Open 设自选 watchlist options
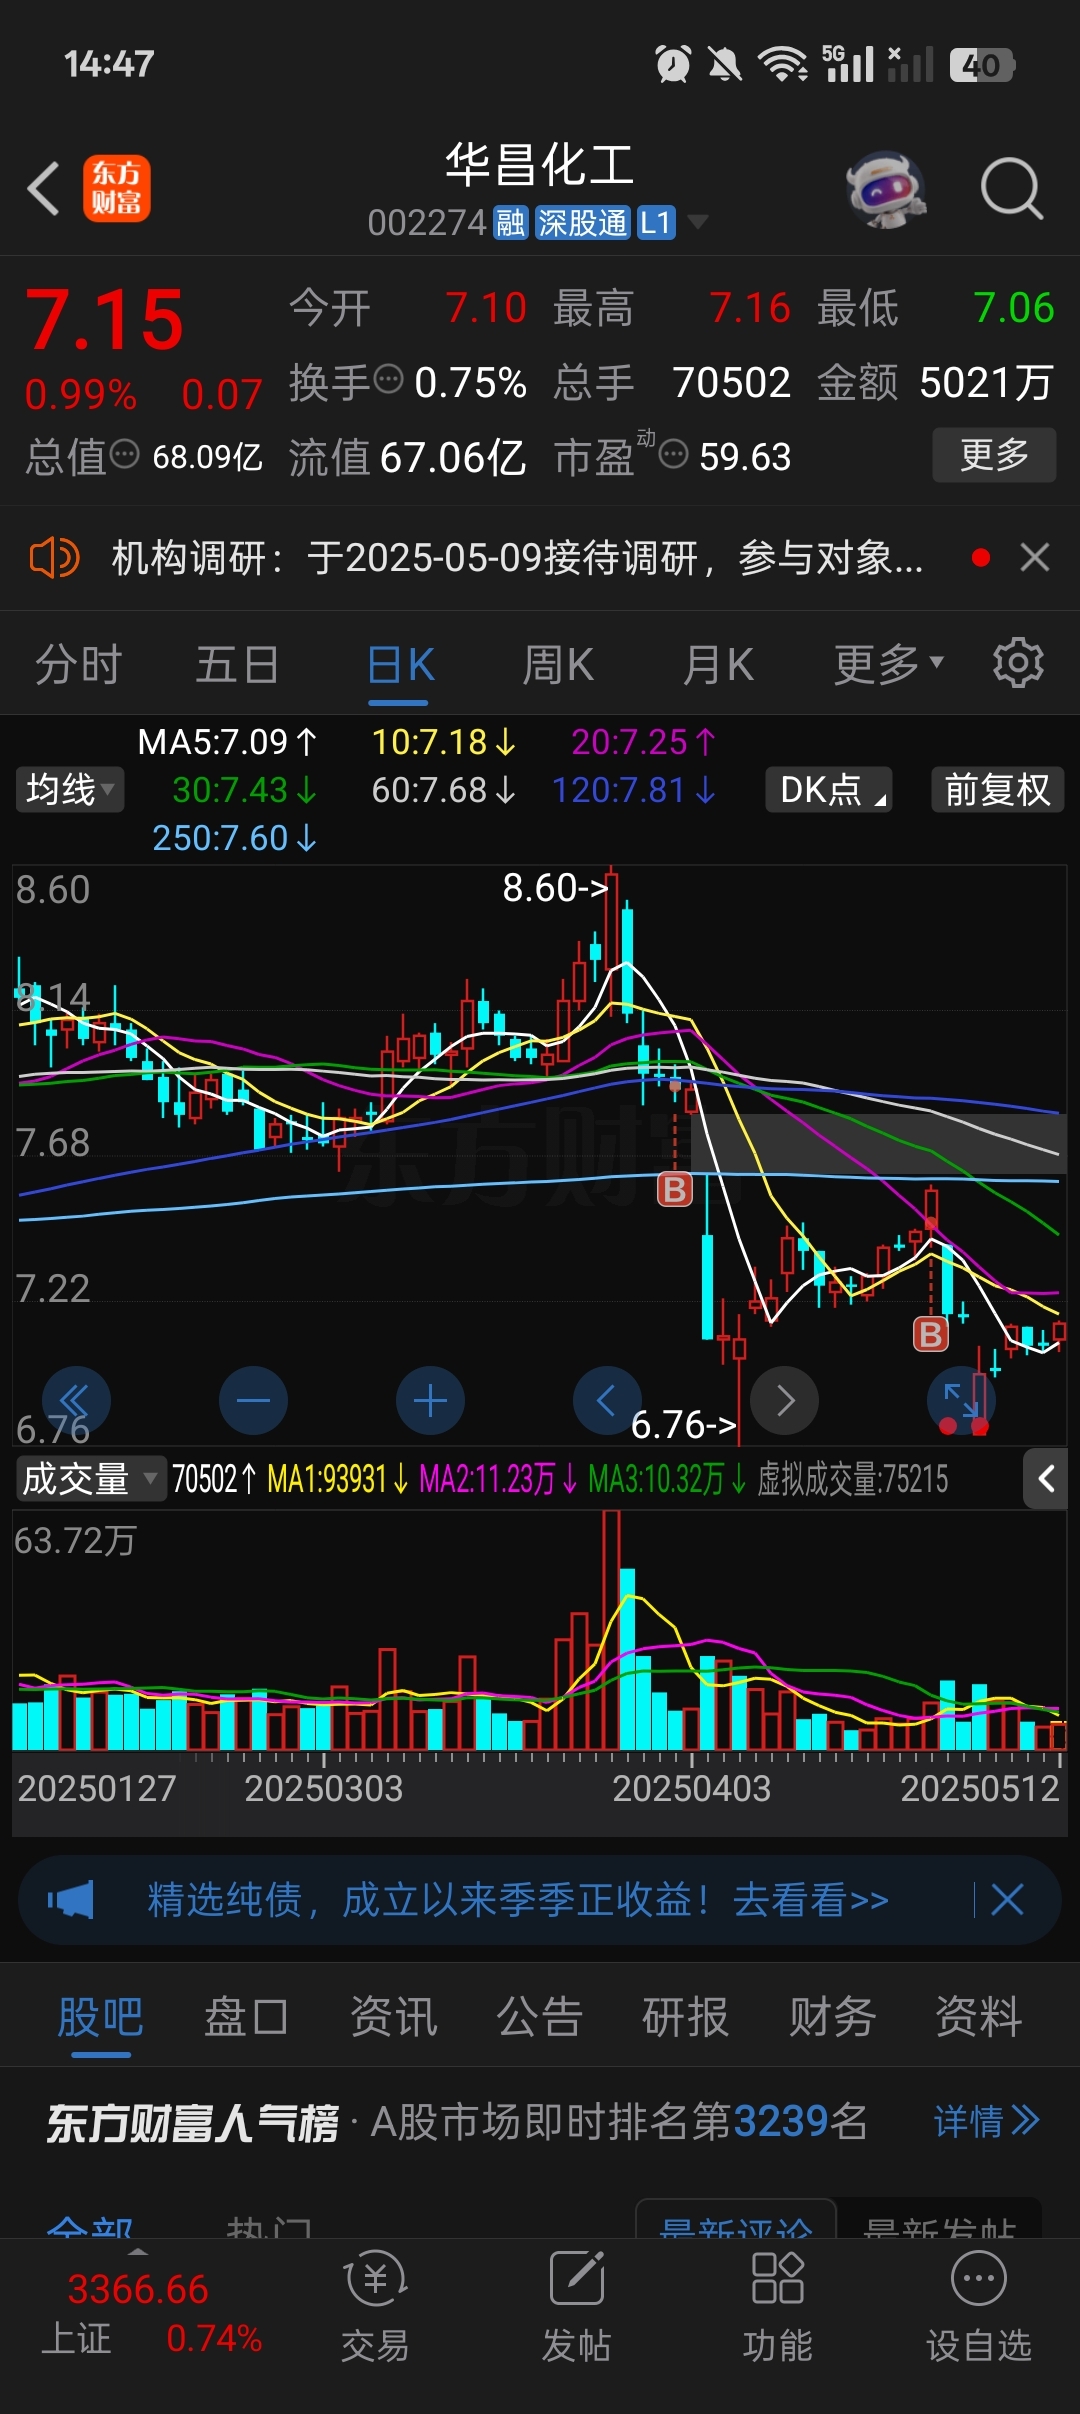The height and width of the screenshot is (2414, 1080). pyautogui.click(x=979, y=2309)
